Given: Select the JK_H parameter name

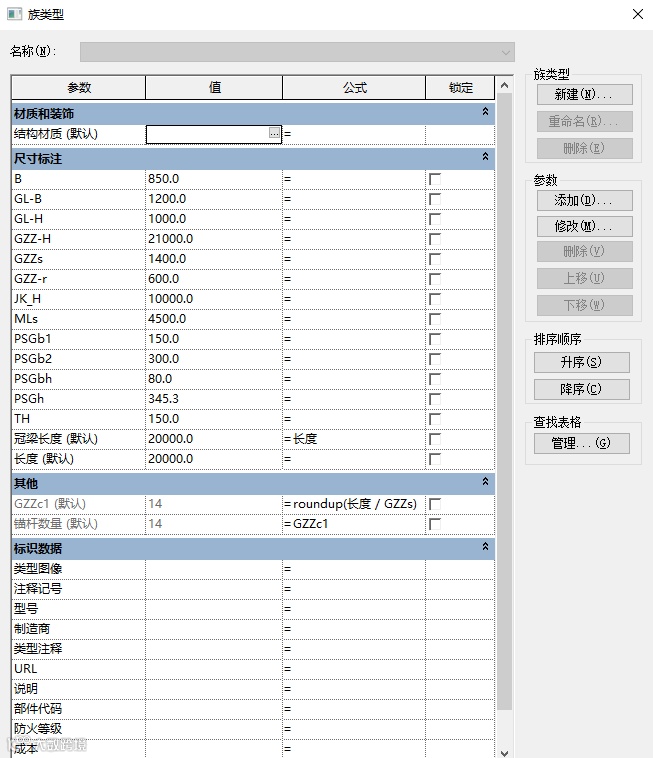Looking at the screenshot, I should pos(28,299).
